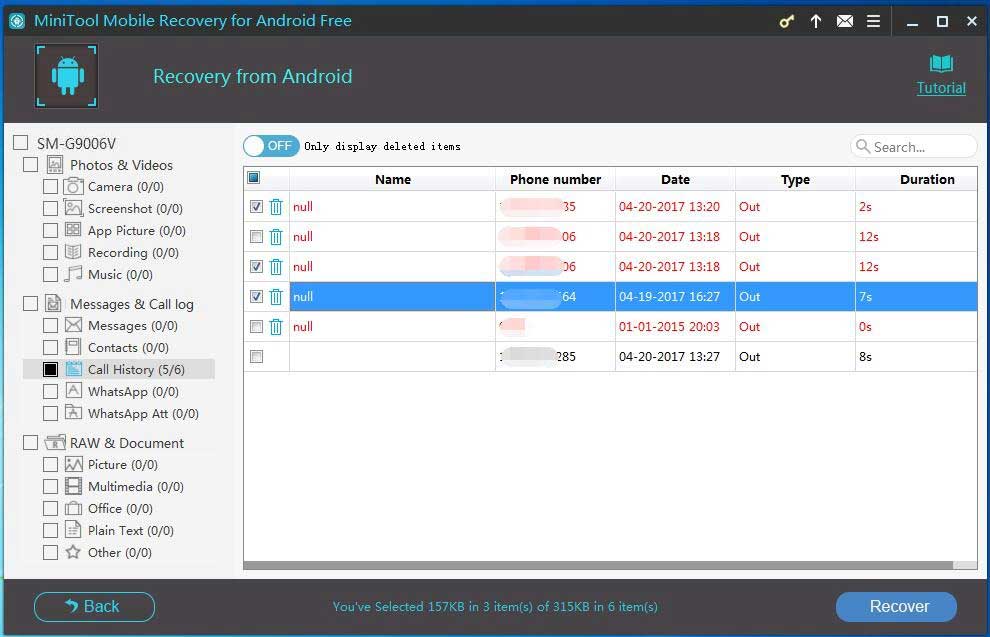Viewport: 990px width, 637px height.
Task: Click the Messages envelope icon
Action: [73, 325]
